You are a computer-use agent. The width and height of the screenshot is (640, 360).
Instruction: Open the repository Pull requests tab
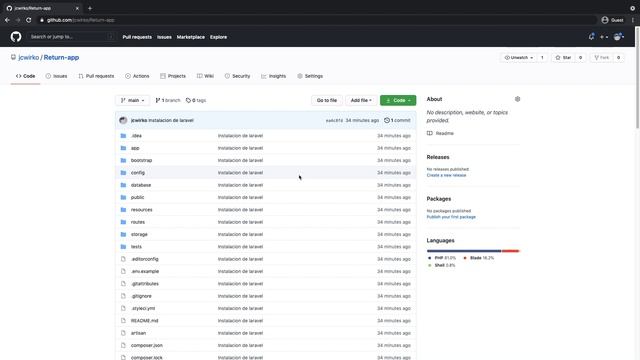pos(96,76)
